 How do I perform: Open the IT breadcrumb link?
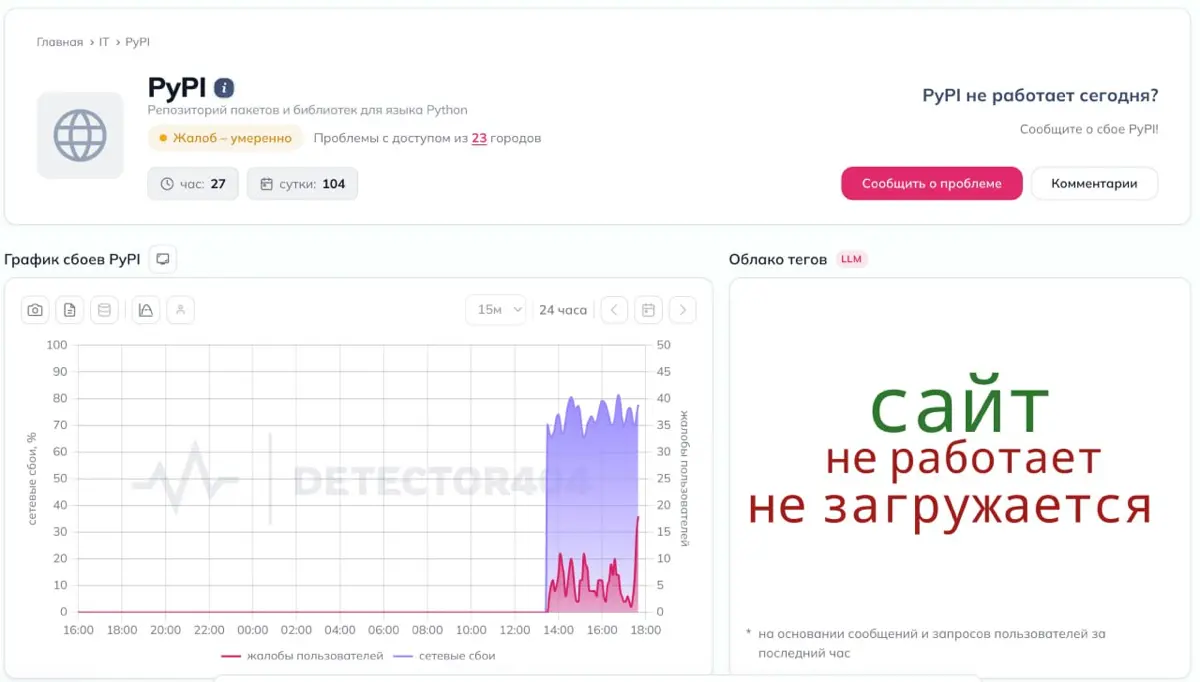104,42
